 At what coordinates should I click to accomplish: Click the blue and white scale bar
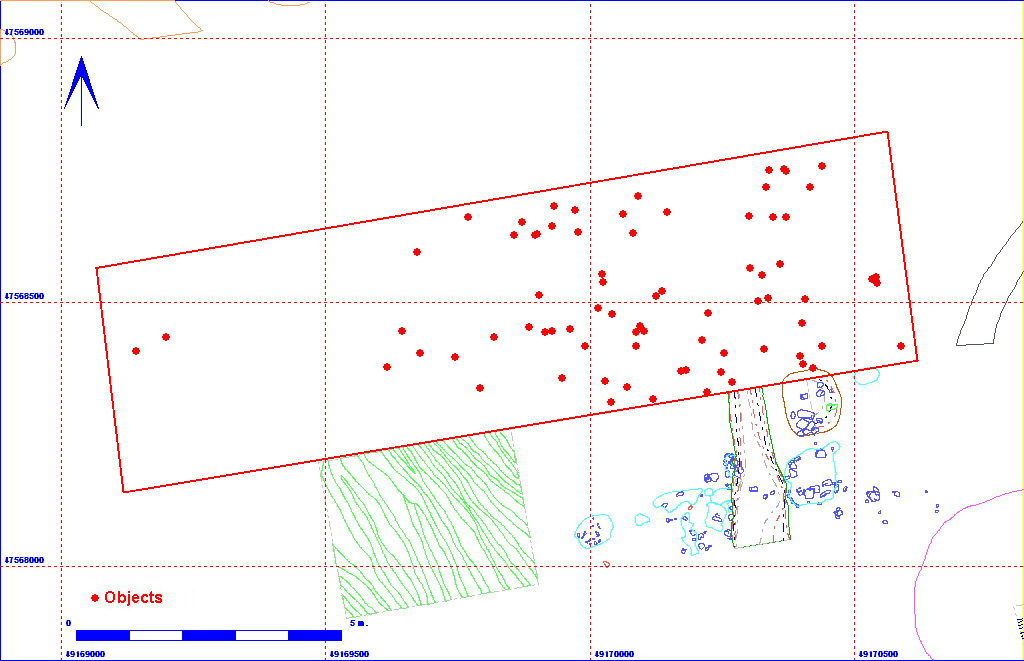(x=209, y=636)
